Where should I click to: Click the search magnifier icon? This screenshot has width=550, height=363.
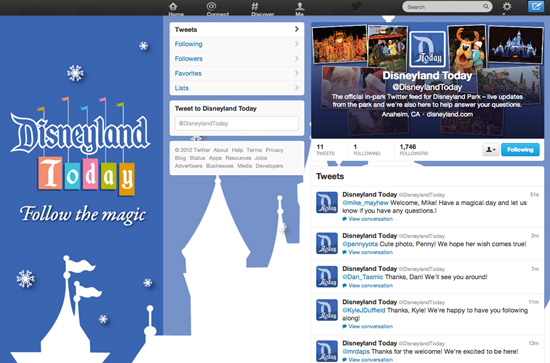click(x=486, y=7)
